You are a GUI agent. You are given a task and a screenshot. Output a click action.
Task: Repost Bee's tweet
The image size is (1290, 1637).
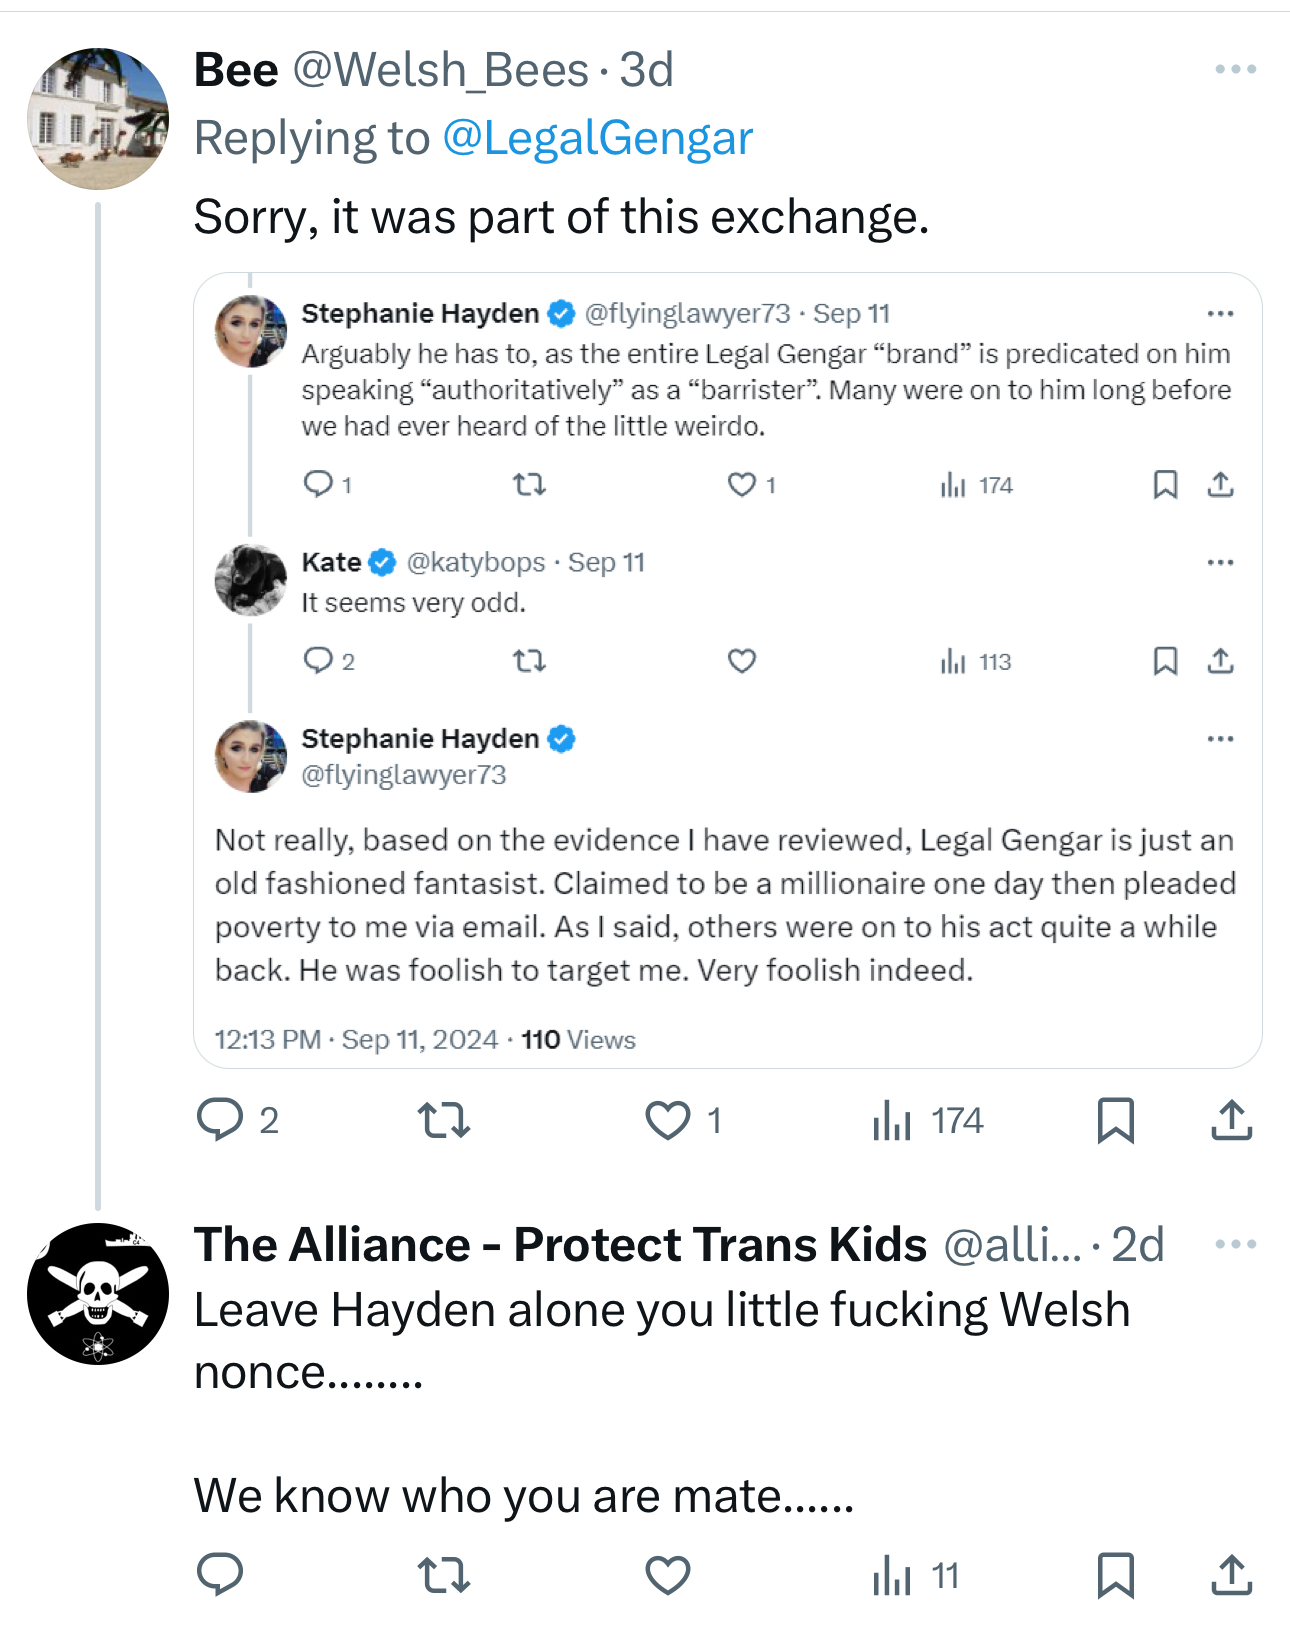[443, 1120]
